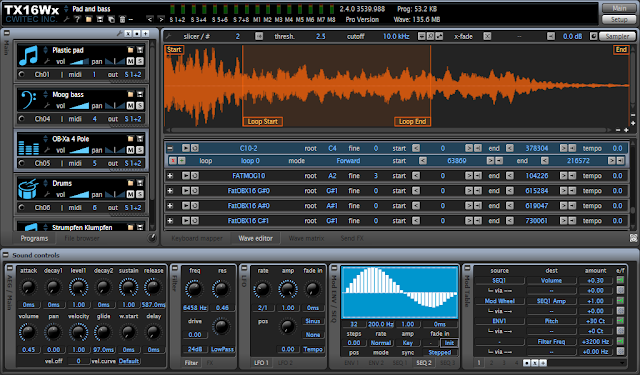Click the previous bank arrow in header
This screenshot has height=375, width=640.
click(x=150, y=19)
